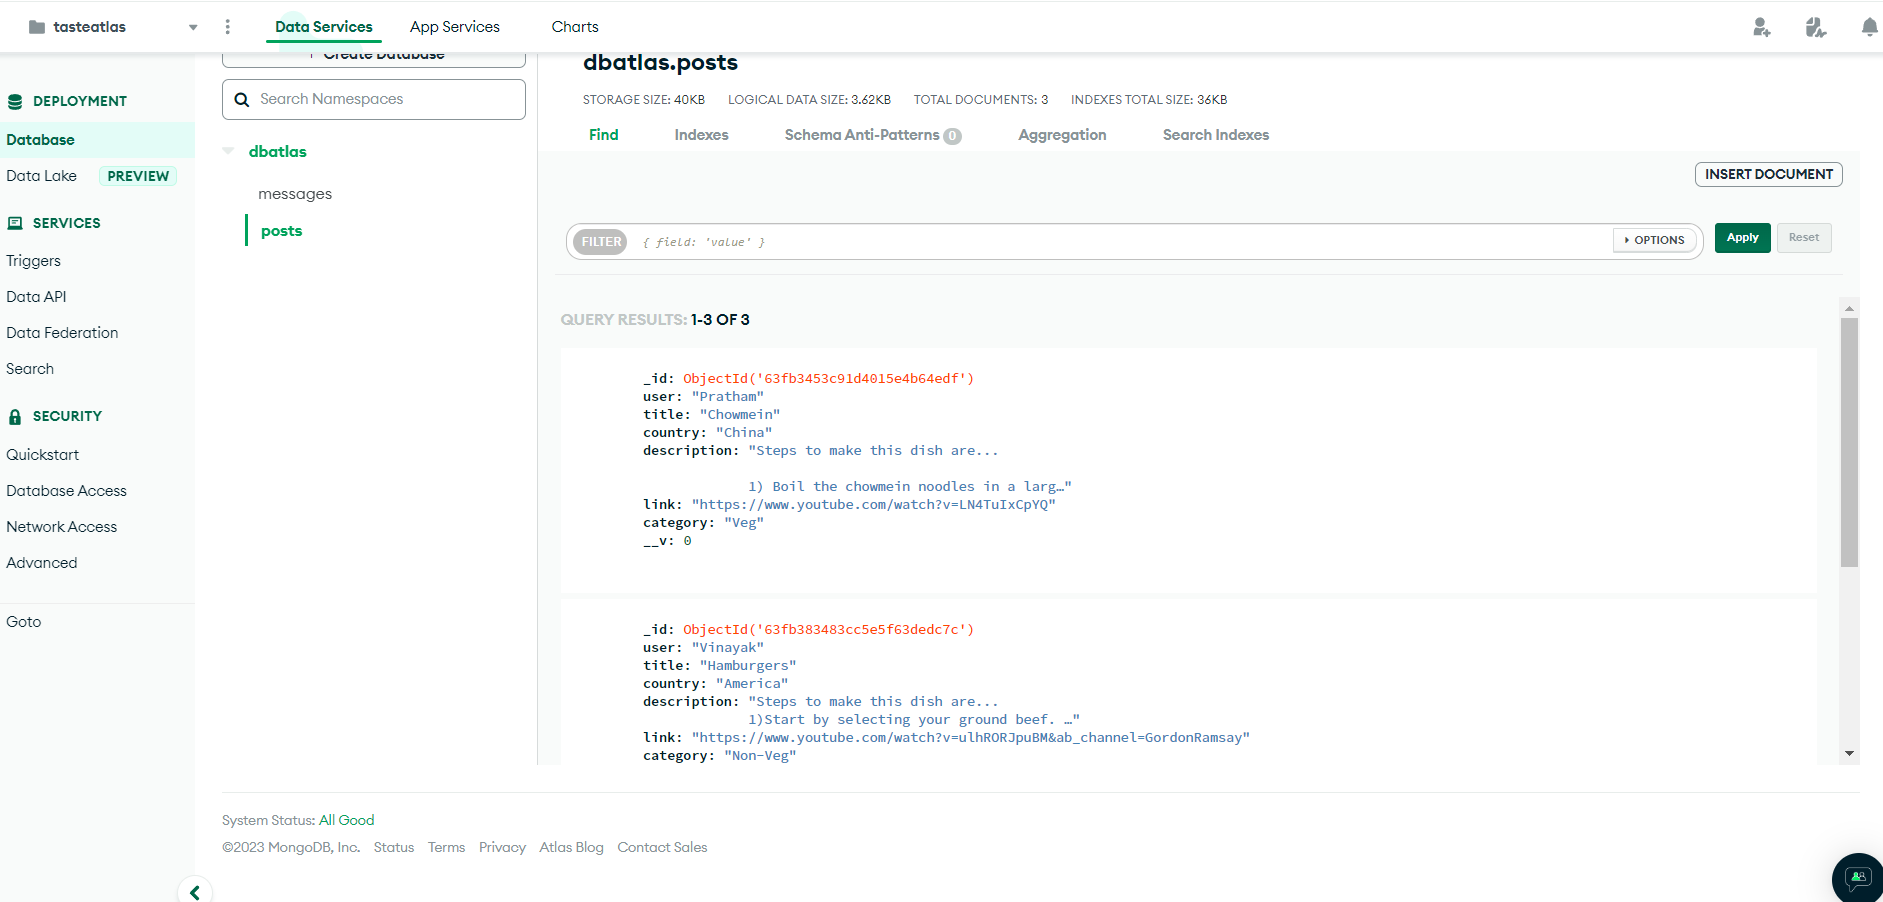This screenshot has height=902, width=1883.
Task: Click the title value "Chowmein"
Action: pos(740,415)
